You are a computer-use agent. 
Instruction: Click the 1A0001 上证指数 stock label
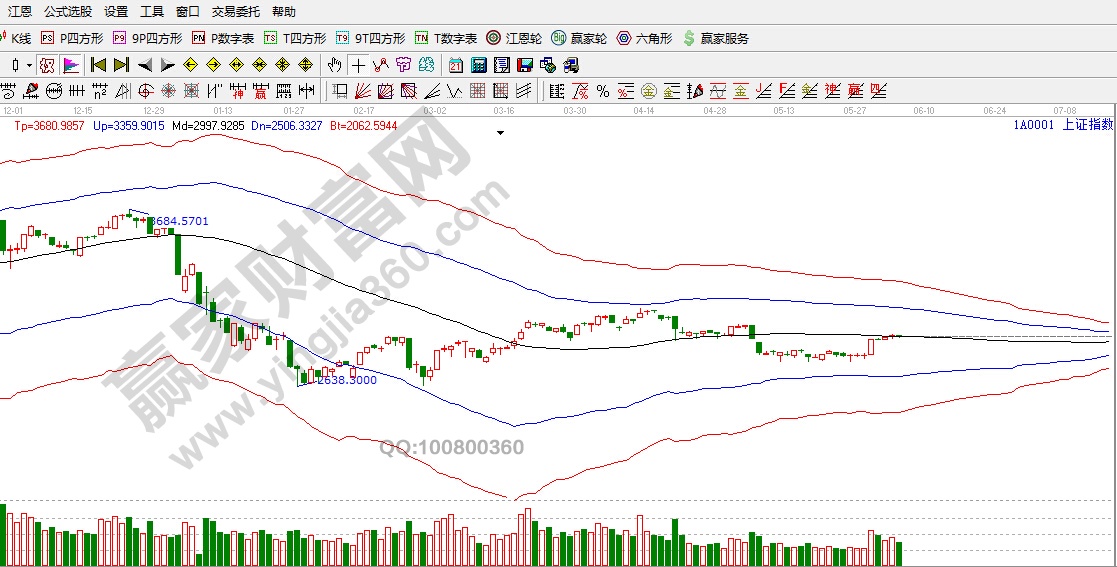(x=1062, y=125)
